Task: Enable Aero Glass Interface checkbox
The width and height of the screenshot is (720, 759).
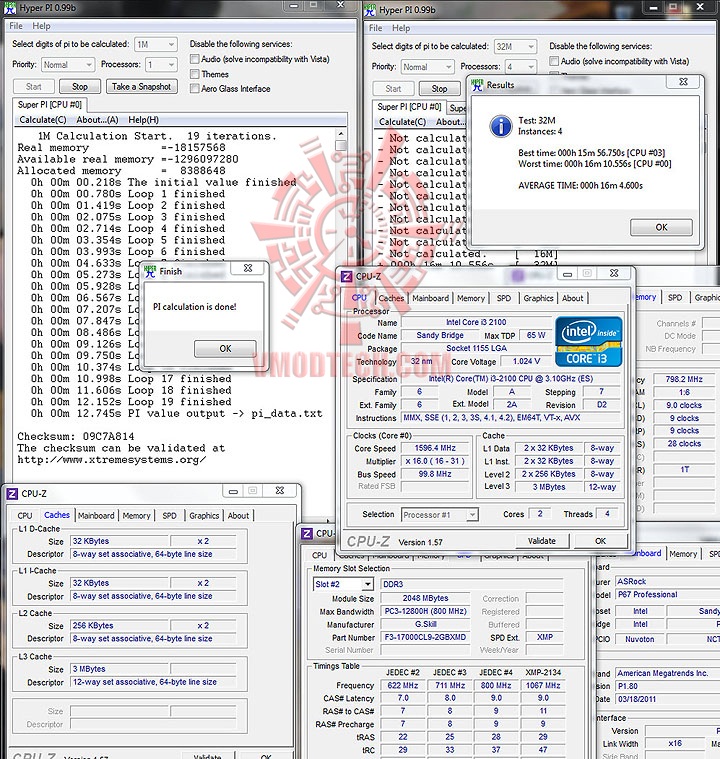Action: [x=195, y=89]
